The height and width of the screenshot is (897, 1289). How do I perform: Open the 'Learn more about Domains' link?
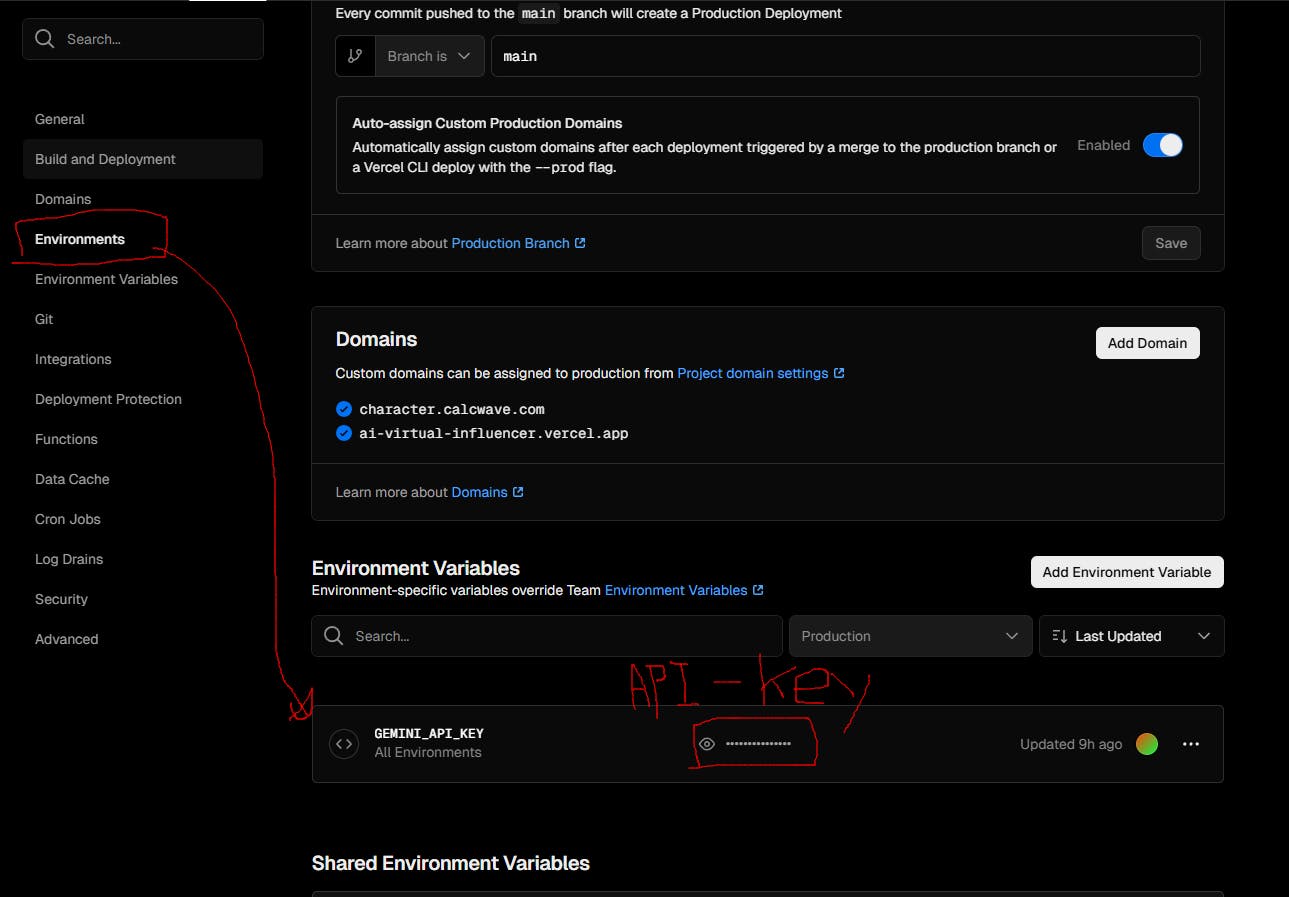pos(487,492)
